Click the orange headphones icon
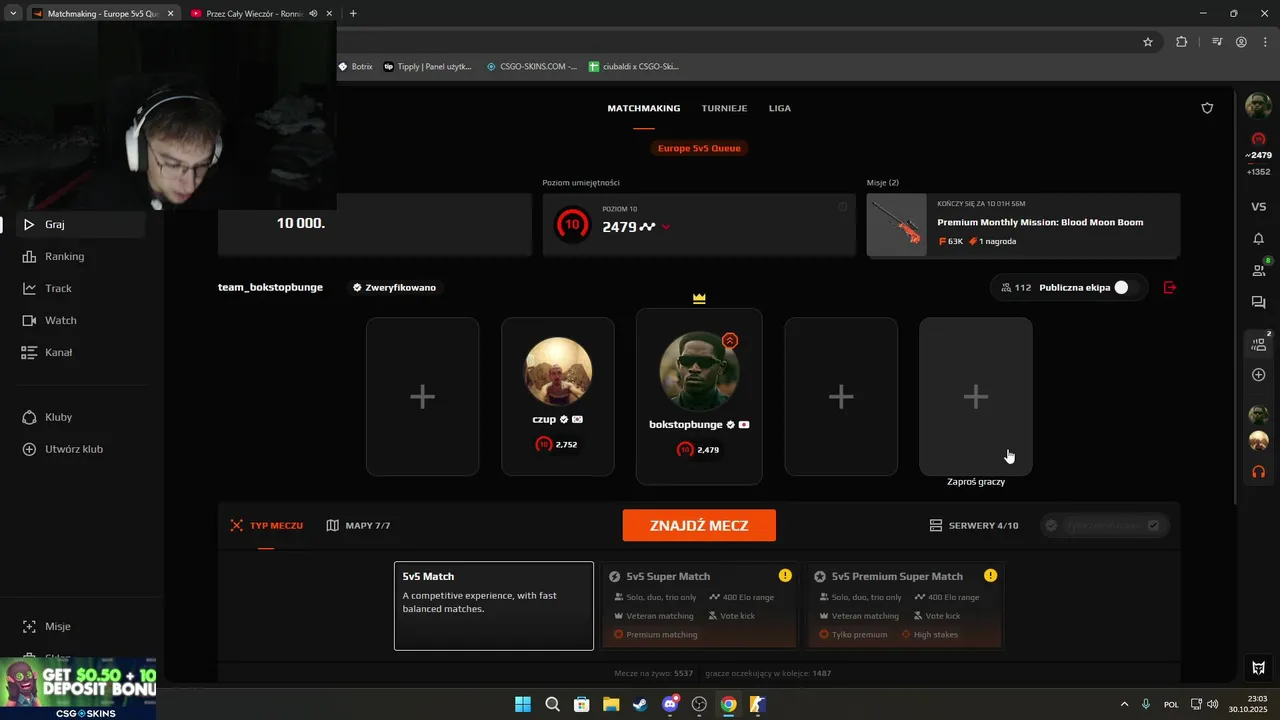 1258,471
